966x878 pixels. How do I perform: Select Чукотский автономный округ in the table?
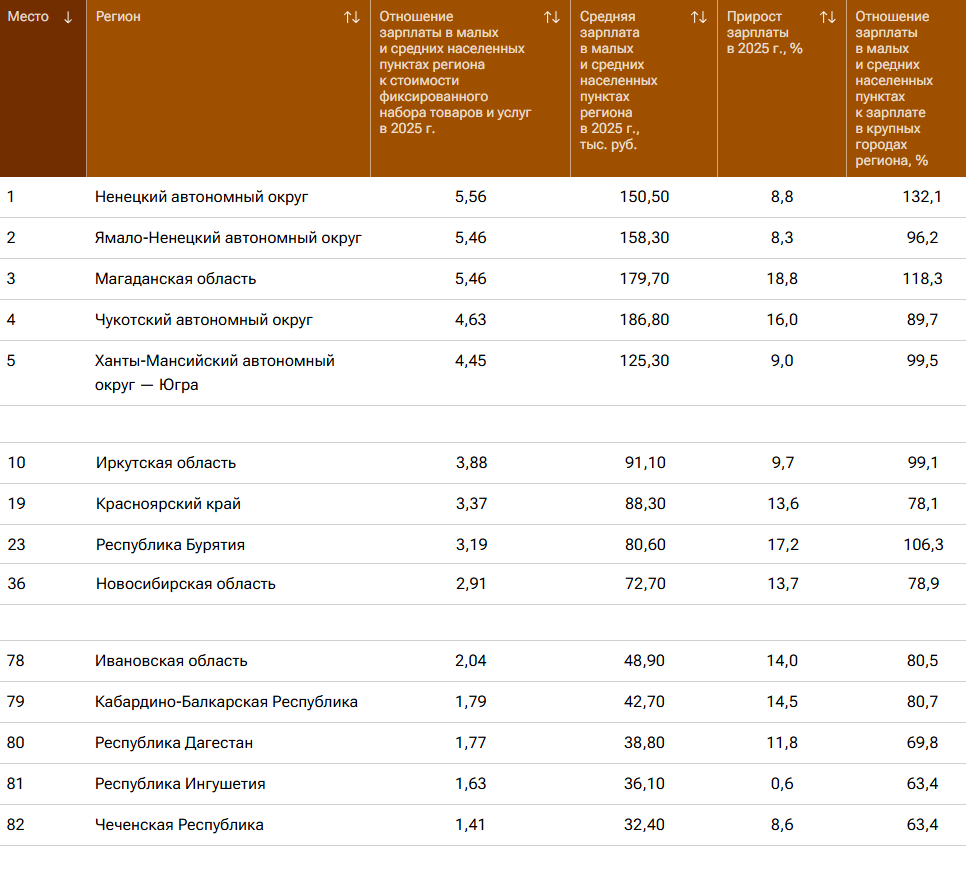point(204,320)
